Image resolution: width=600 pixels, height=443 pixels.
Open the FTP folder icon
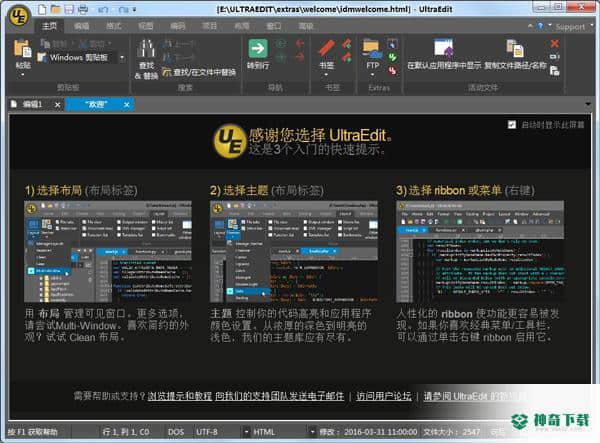point(372,49)
